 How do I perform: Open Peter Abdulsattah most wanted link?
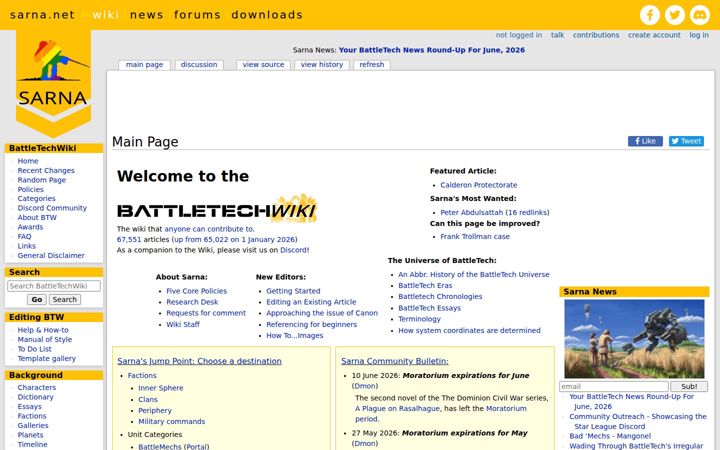472,213
